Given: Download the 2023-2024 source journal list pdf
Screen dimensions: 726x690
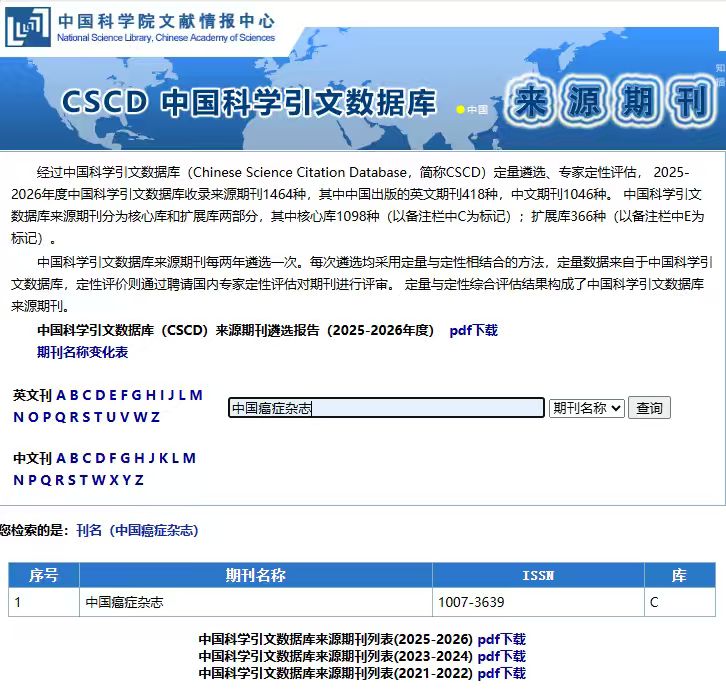Looking at the screenshot, I should coord(501,656).
